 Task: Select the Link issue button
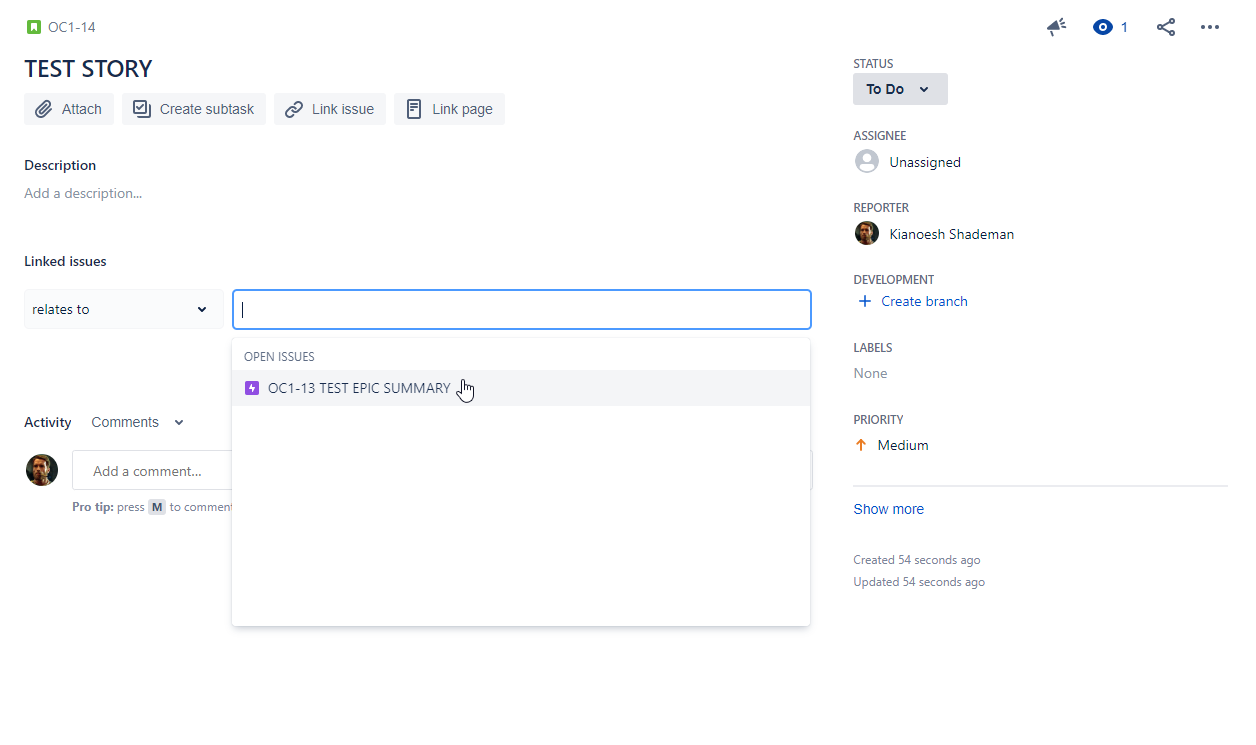pos(330,109)
